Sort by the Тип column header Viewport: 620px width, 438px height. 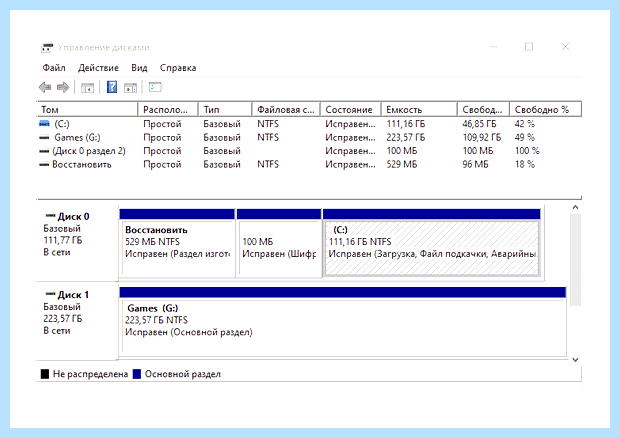pos(225,110)
